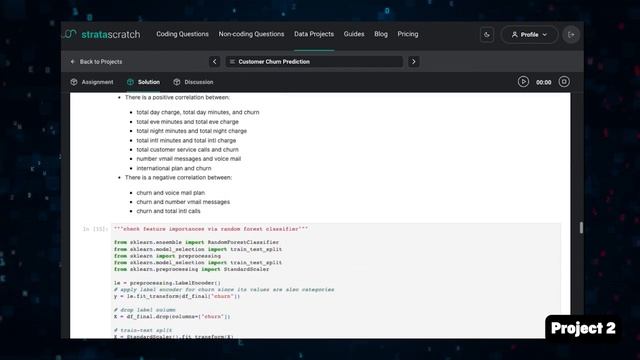Click 'number vmail messages and voice mail'

pos(189,159)
